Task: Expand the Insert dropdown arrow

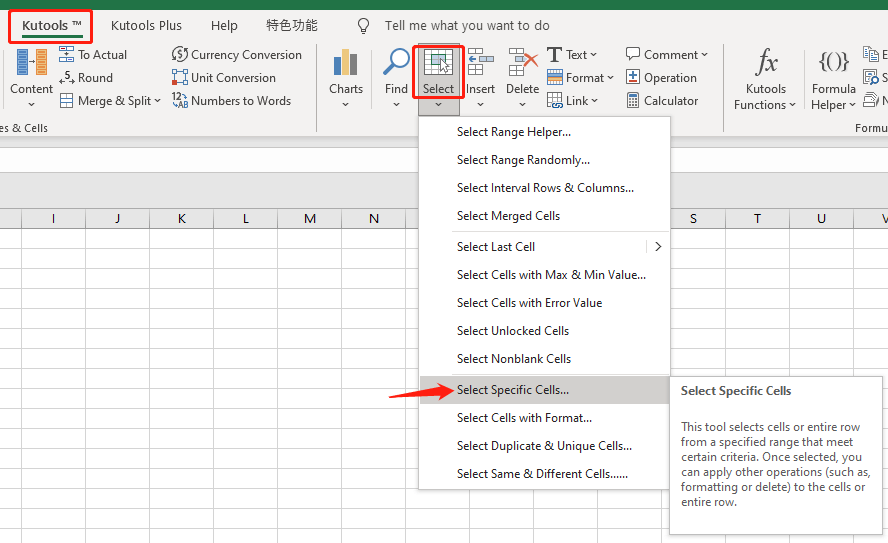Action: click(480, 104)
